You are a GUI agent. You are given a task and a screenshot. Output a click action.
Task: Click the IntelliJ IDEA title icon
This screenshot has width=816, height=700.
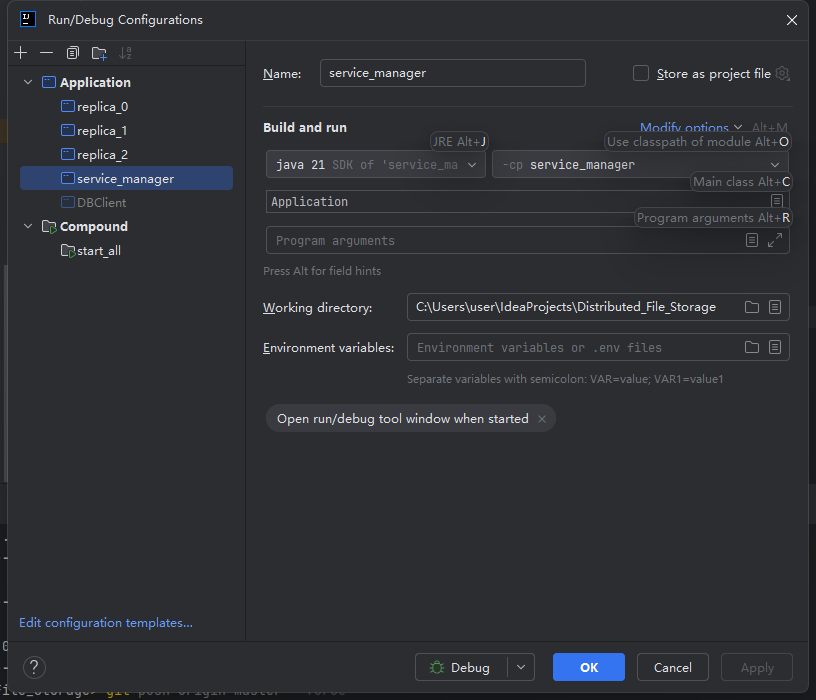(28, 19)
